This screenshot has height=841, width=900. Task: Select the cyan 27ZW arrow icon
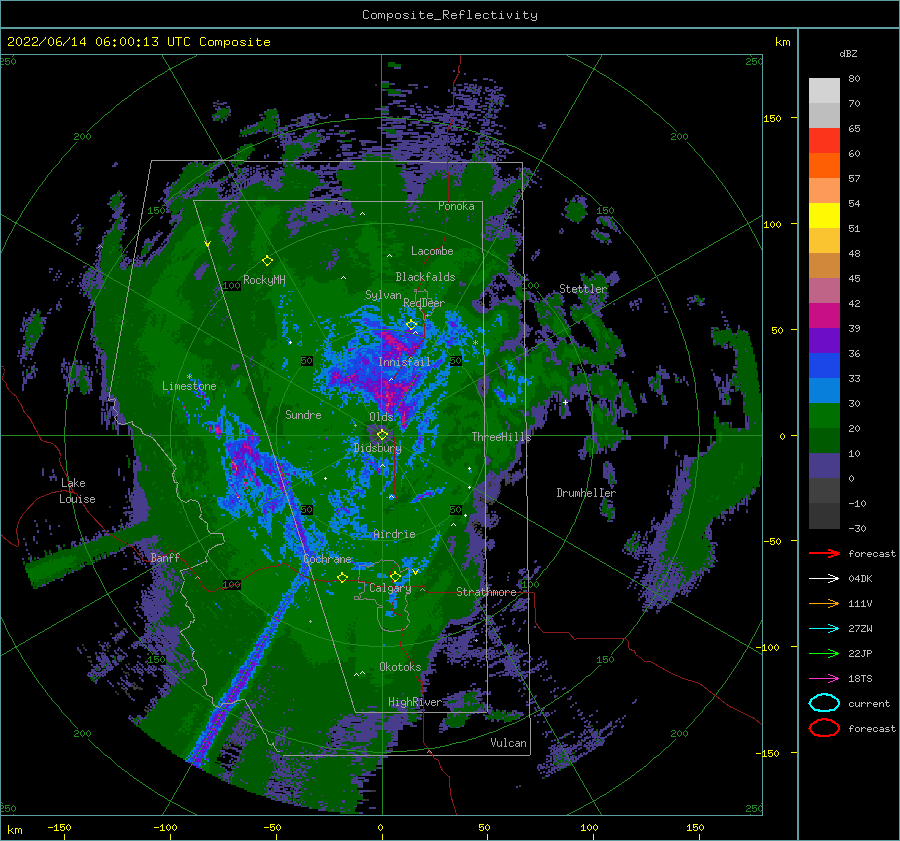[x=824, y=629]
